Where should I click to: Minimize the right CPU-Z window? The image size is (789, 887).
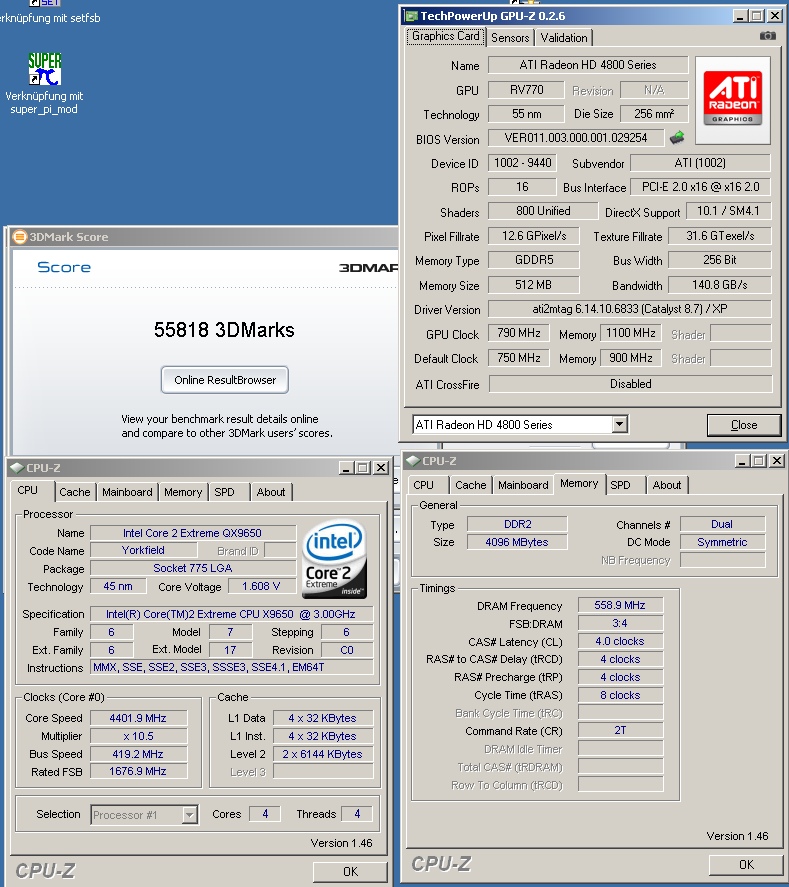tap(742, 461)
